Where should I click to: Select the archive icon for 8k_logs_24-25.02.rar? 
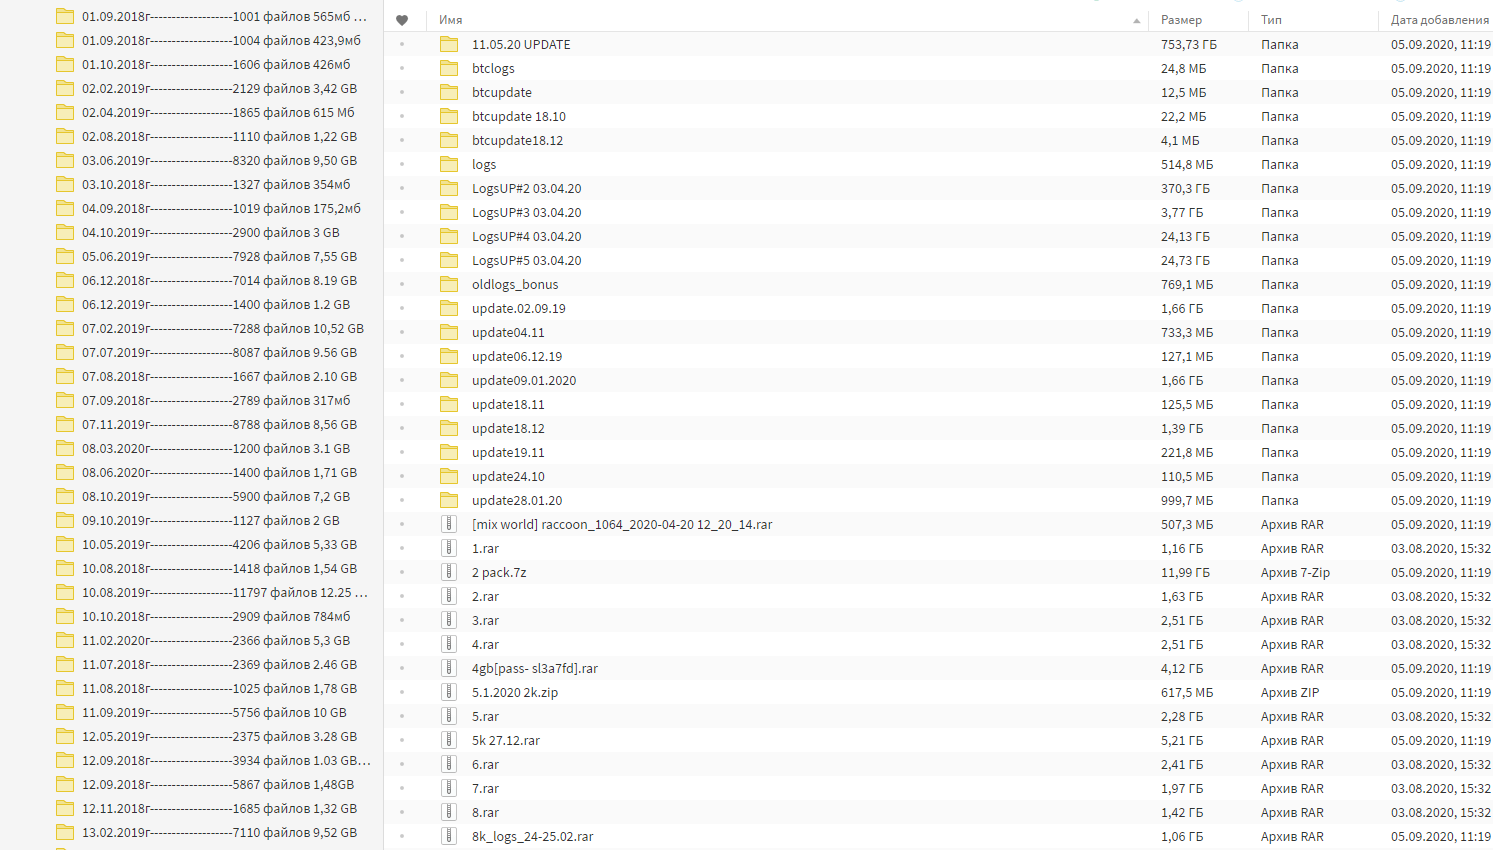pos(450,836)
